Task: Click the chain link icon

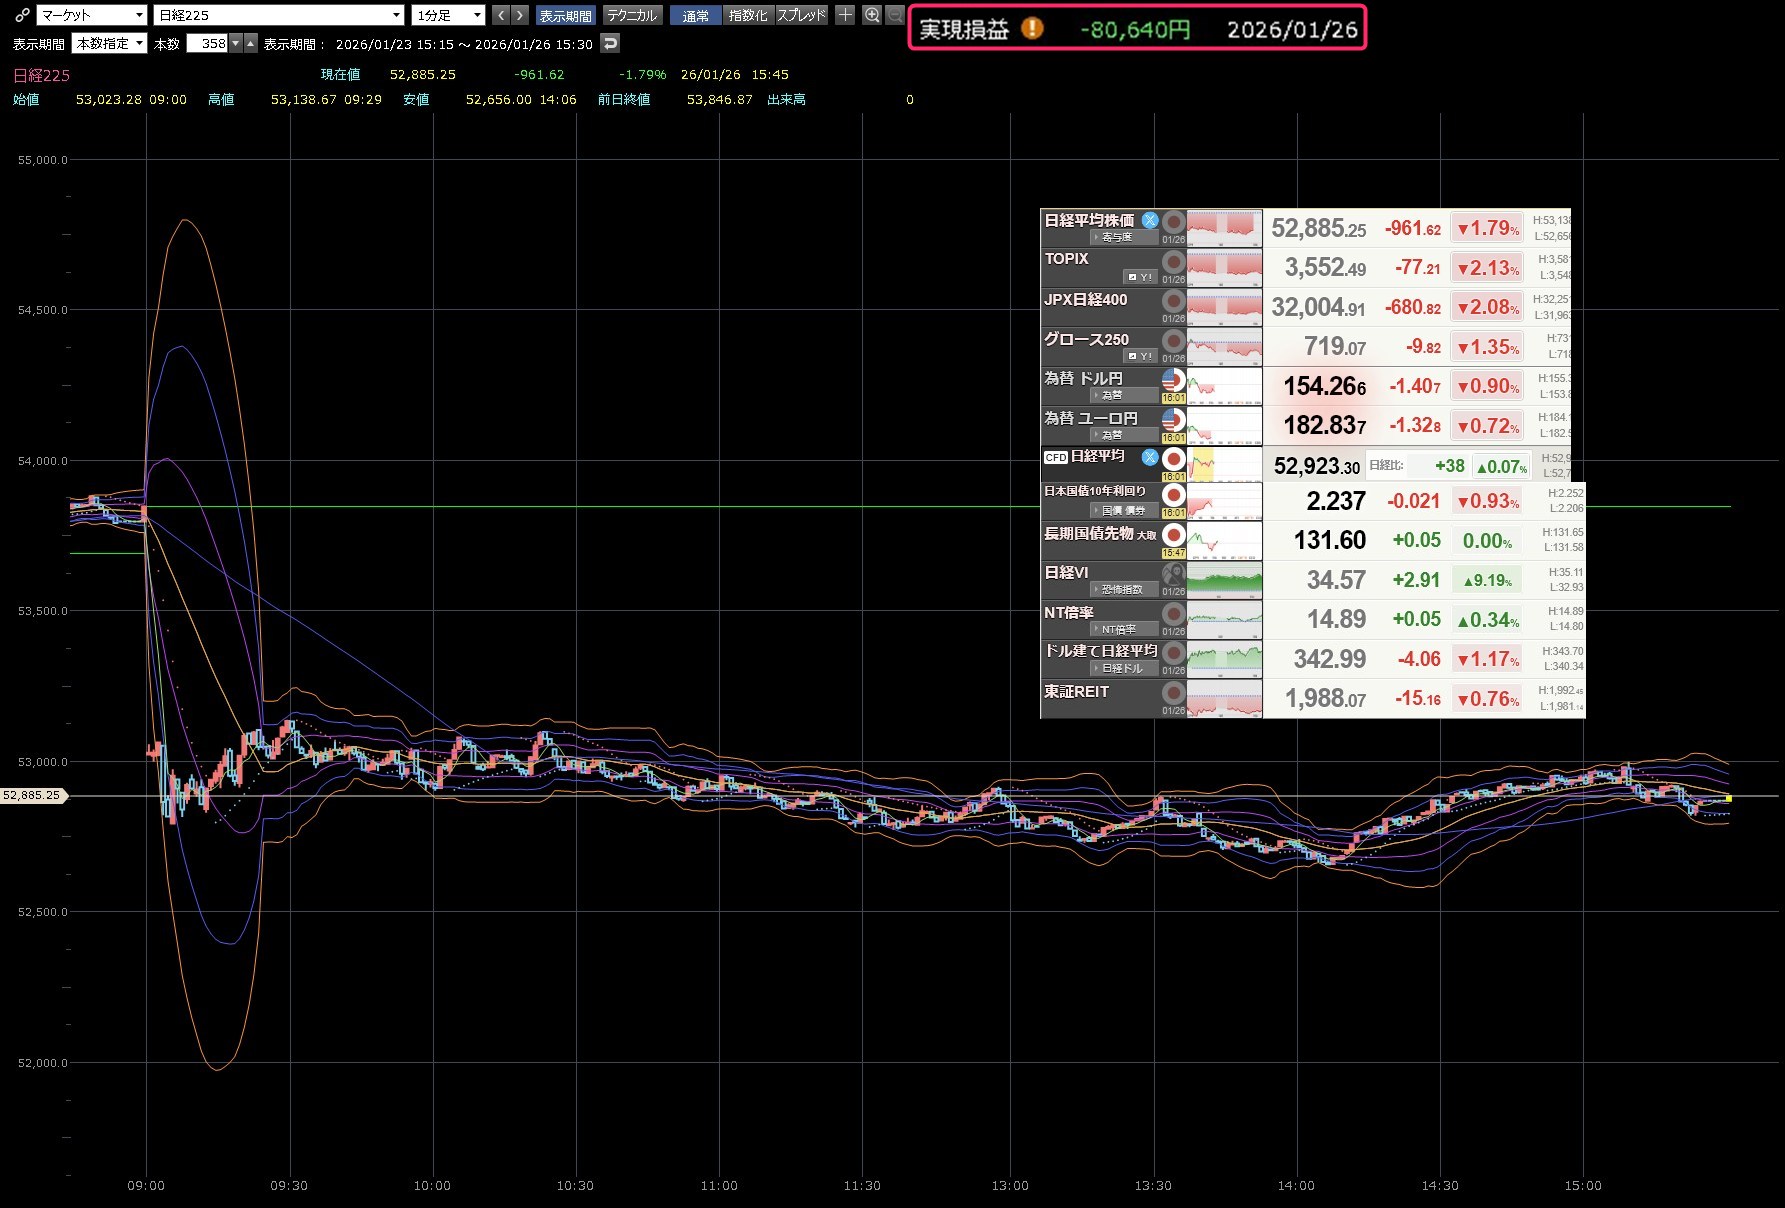Action: [x=21, y=15]
